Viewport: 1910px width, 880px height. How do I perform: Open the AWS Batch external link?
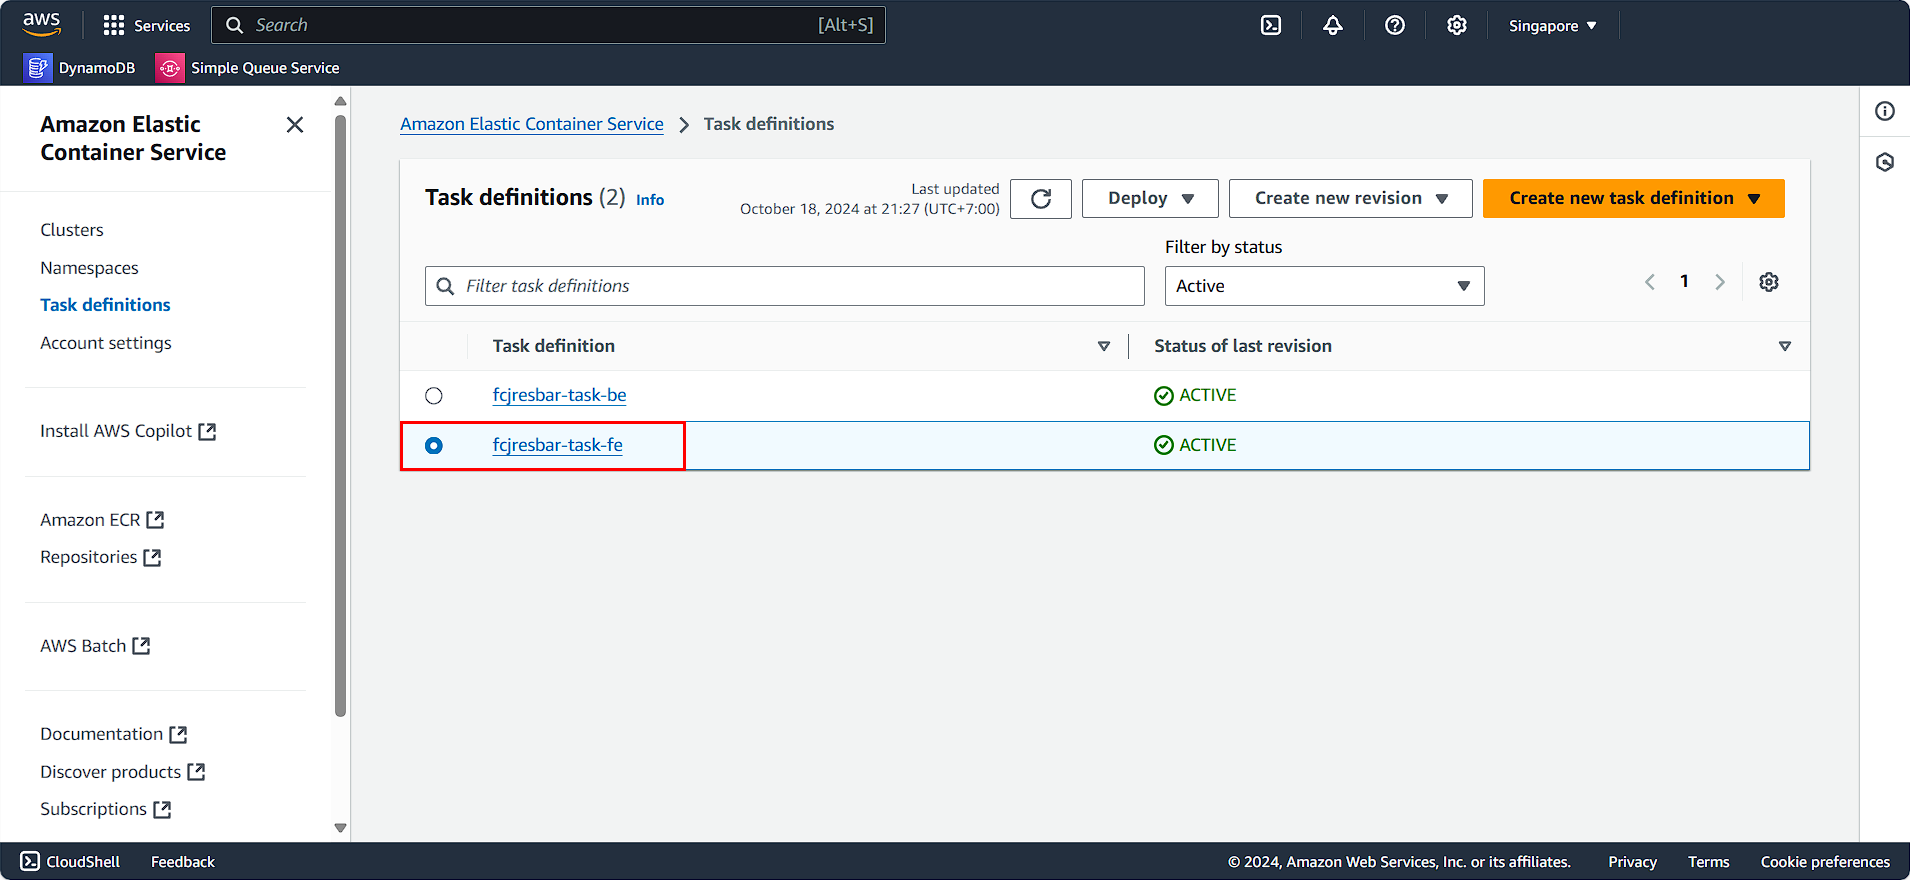click(x=95, y=646)
